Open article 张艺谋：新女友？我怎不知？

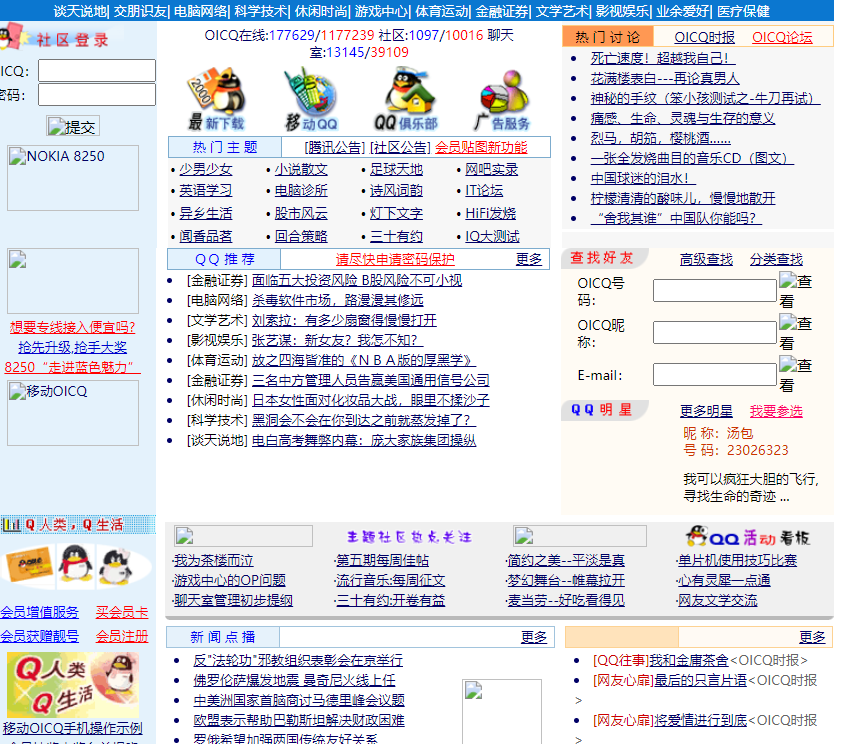pyautogui.click(x=337, y=341)
